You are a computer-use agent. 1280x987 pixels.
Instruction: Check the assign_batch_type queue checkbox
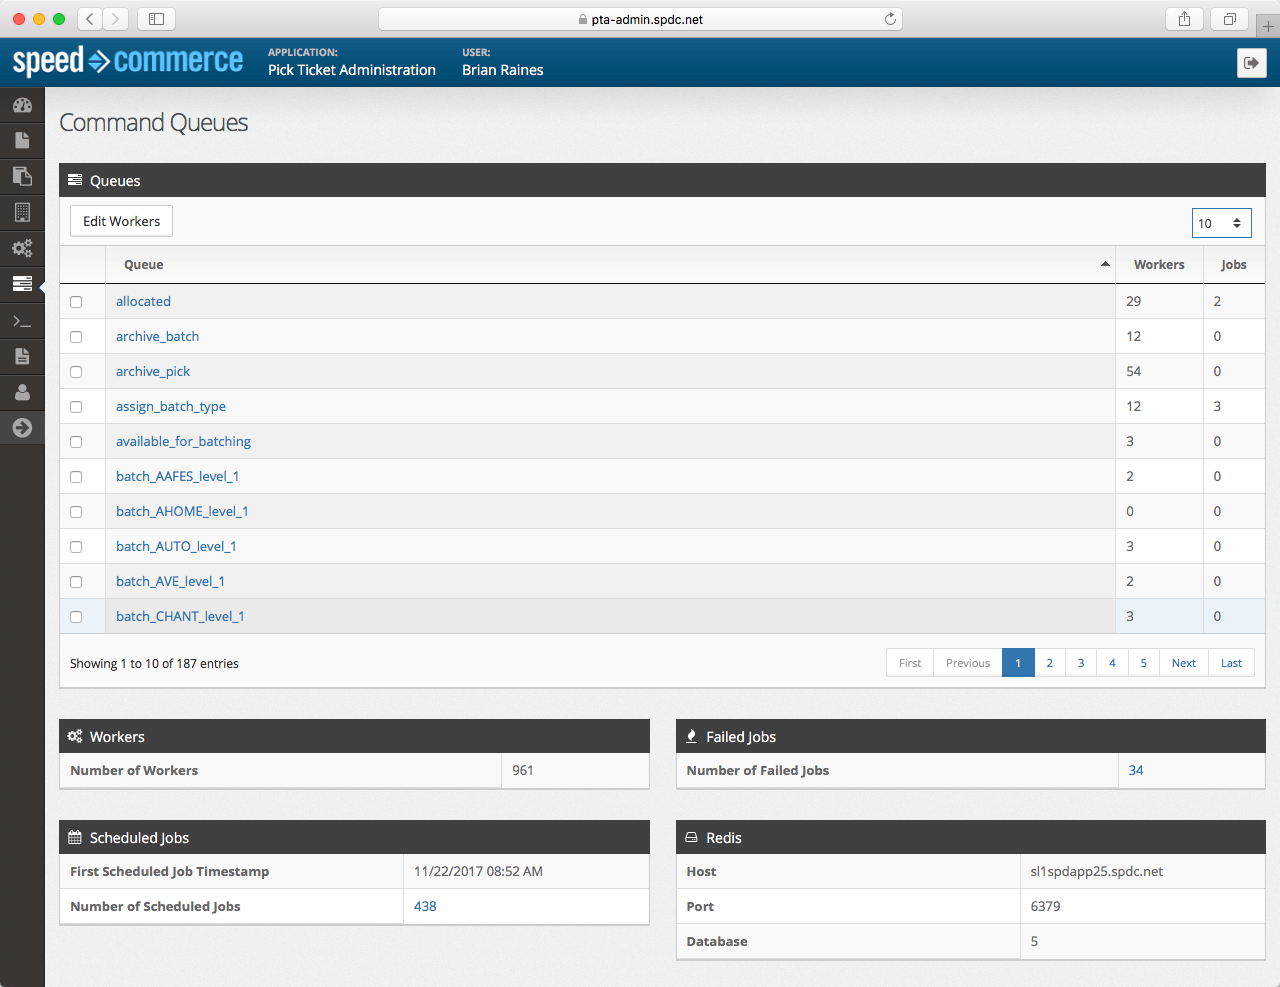coord(76,407)
